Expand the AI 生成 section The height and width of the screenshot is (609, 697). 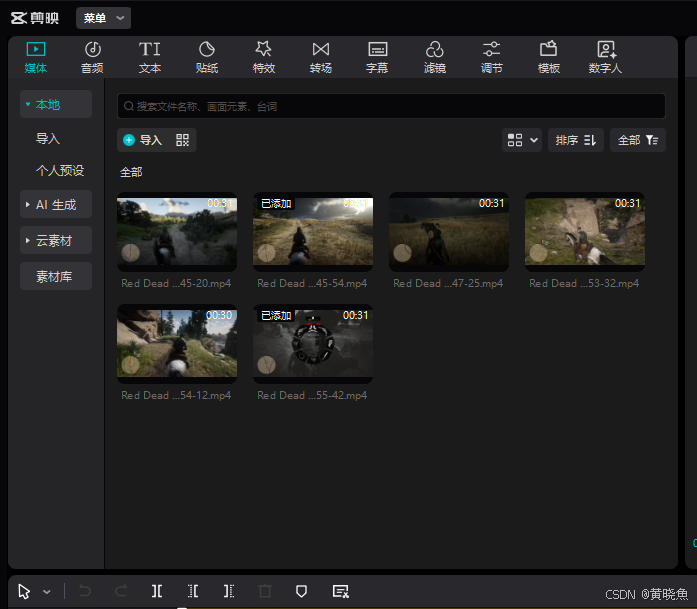pyautogui.click(x=56, y=204)
